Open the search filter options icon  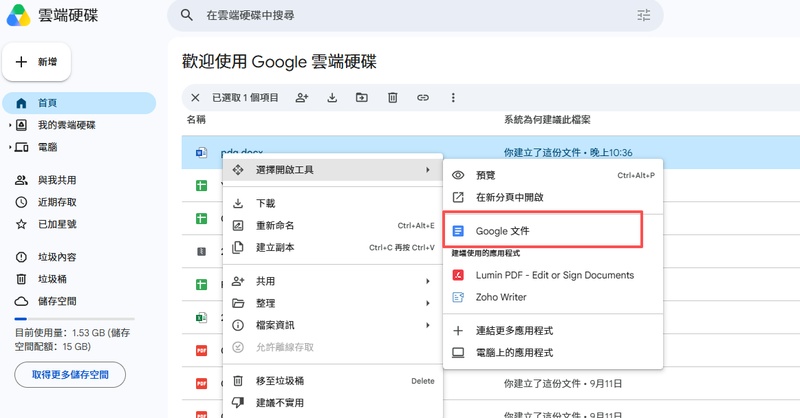click(644, 15)
